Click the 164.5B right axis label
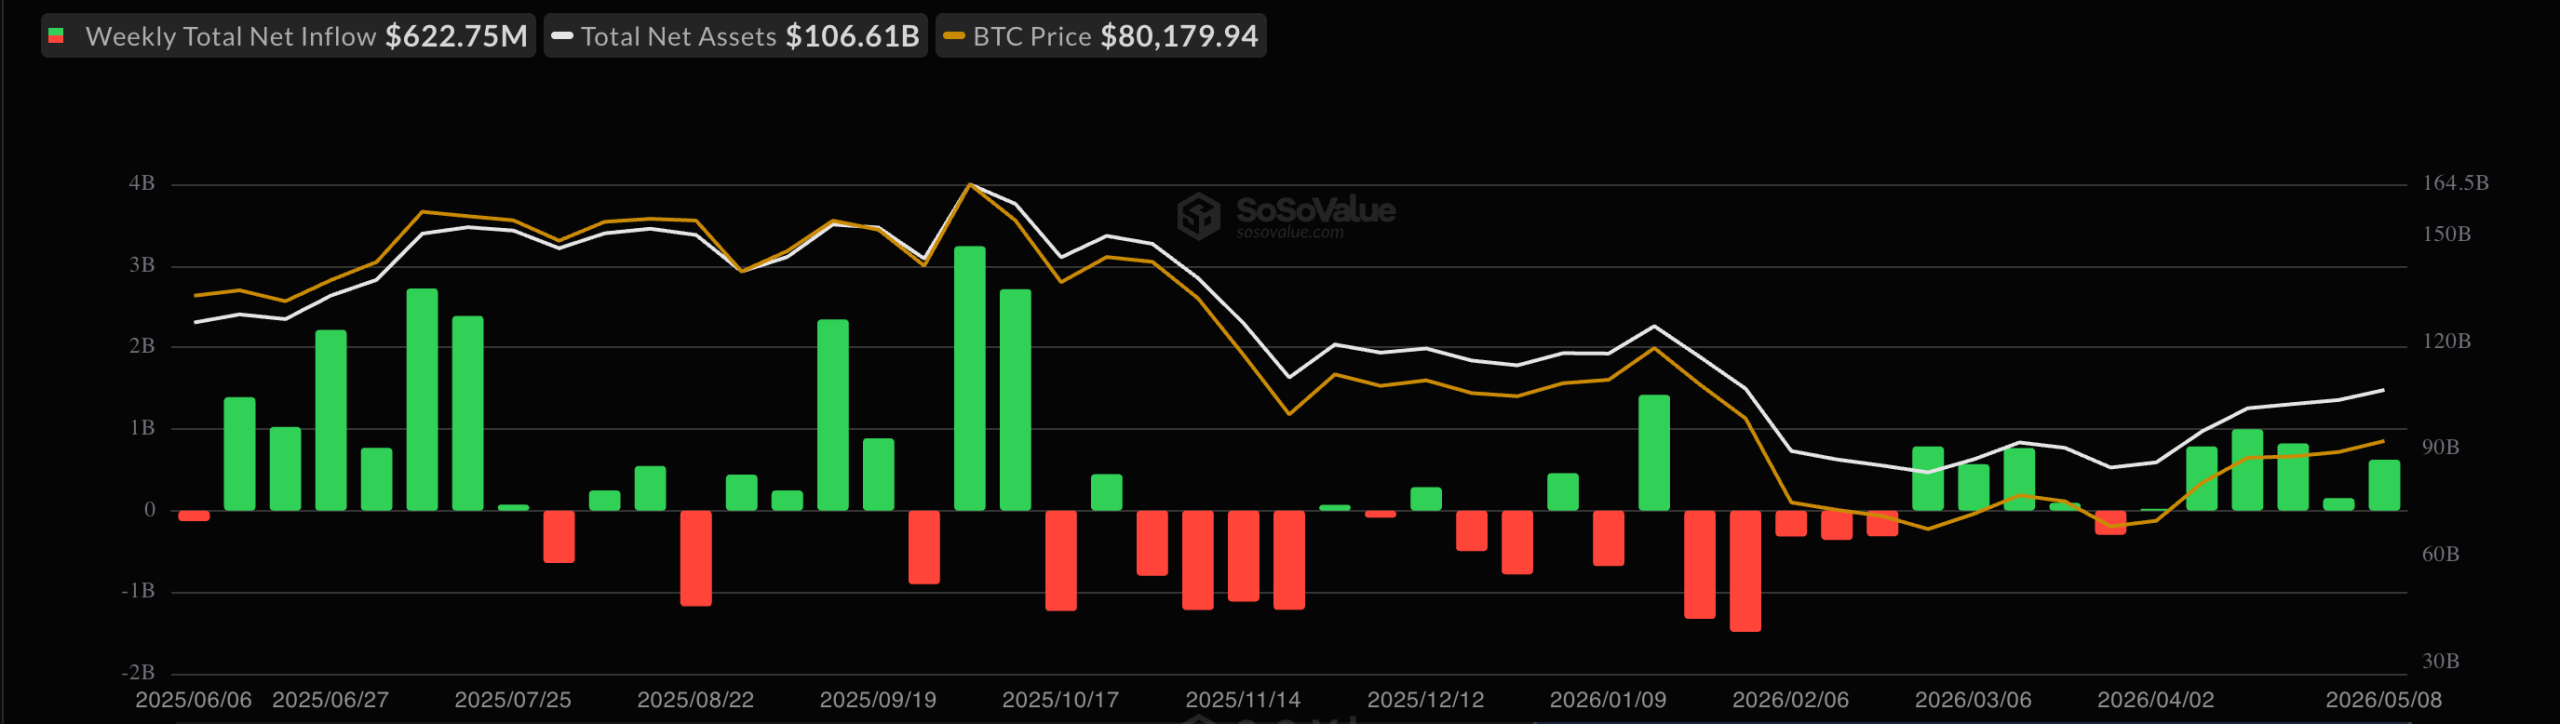 (2455, 183)
